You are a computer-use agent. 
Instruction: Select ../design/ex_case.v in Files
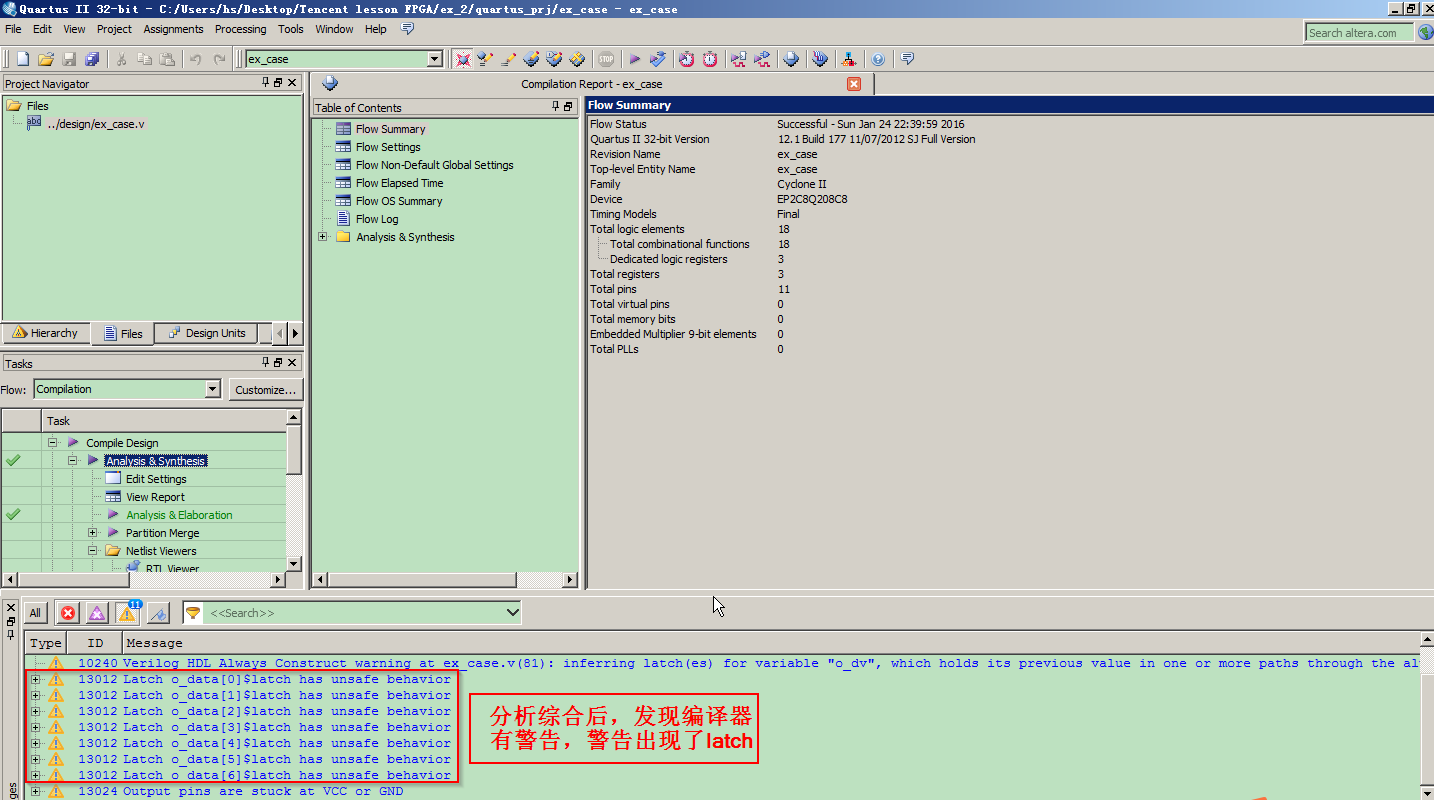[95, 124]
